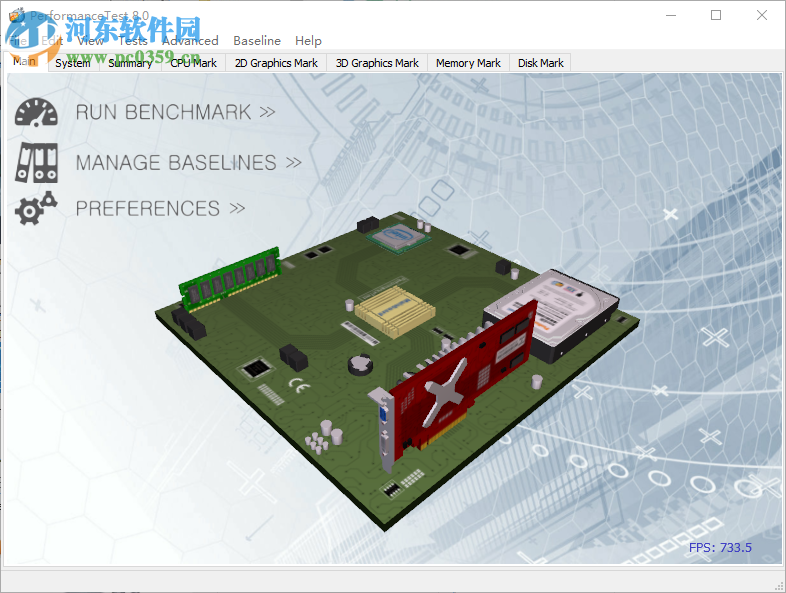Viewport: 786px width, 593px height.
Task: Open the CPU Mark tab
Action: tap(193, 63)
